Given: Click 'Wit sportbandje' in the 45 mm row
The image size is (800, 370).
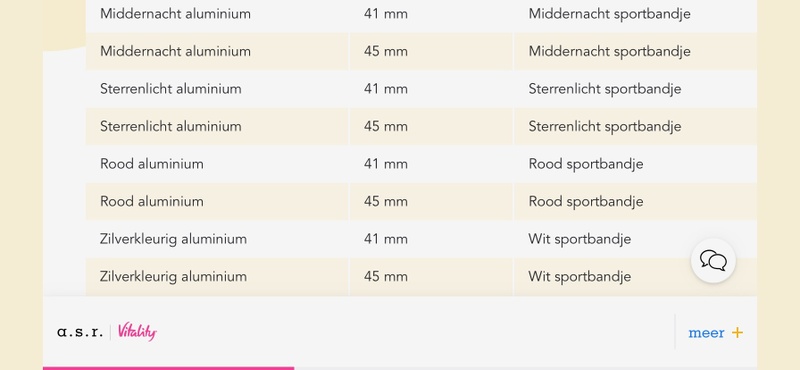Looking at the screenshot, I should (580, 277).
